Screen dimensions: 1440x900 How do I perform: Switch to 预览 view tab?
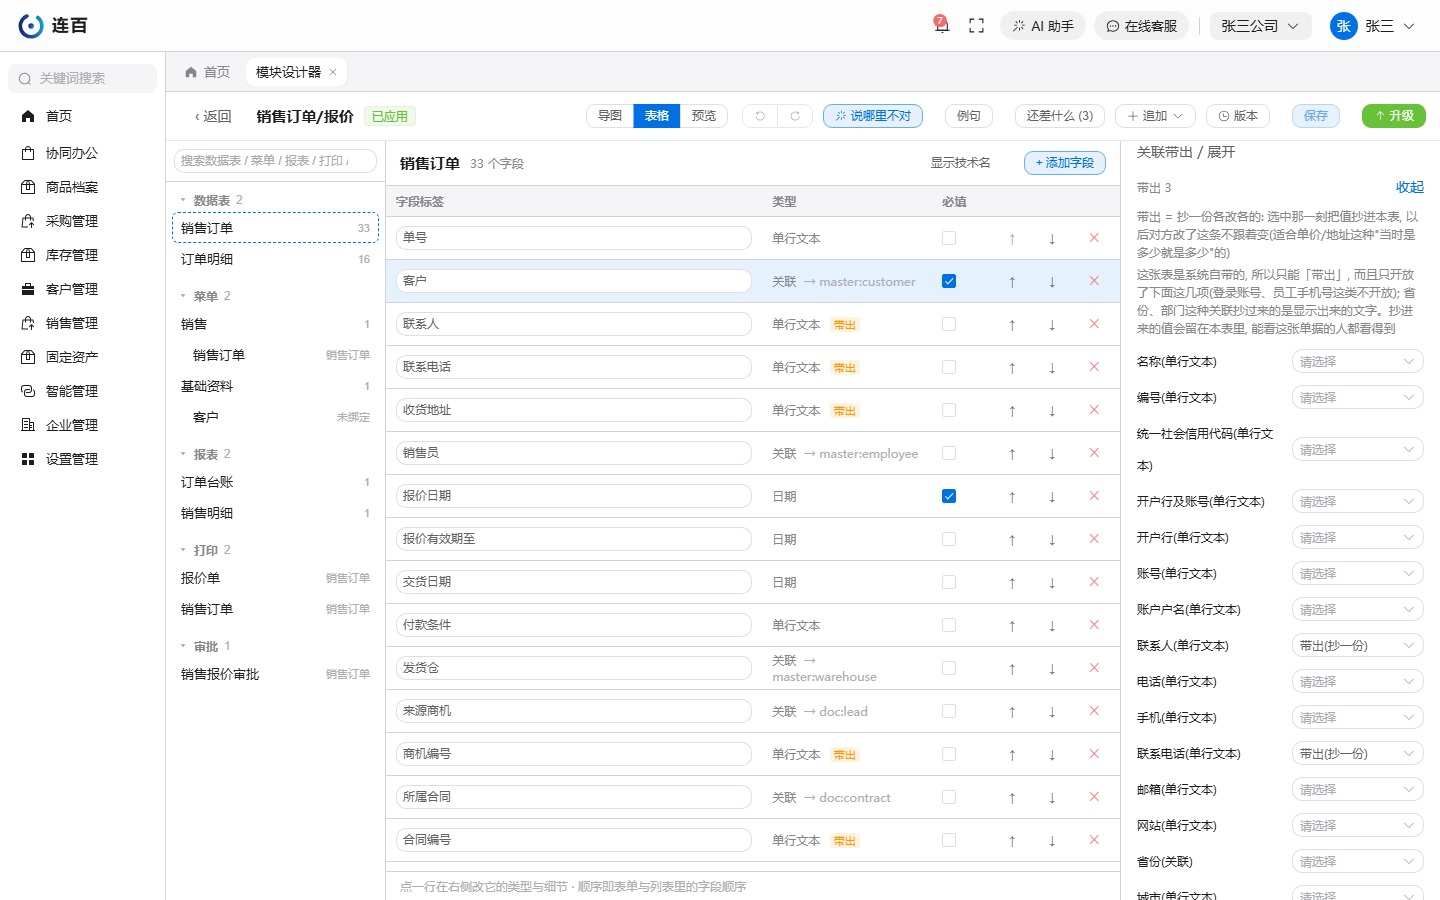[704, 116]
